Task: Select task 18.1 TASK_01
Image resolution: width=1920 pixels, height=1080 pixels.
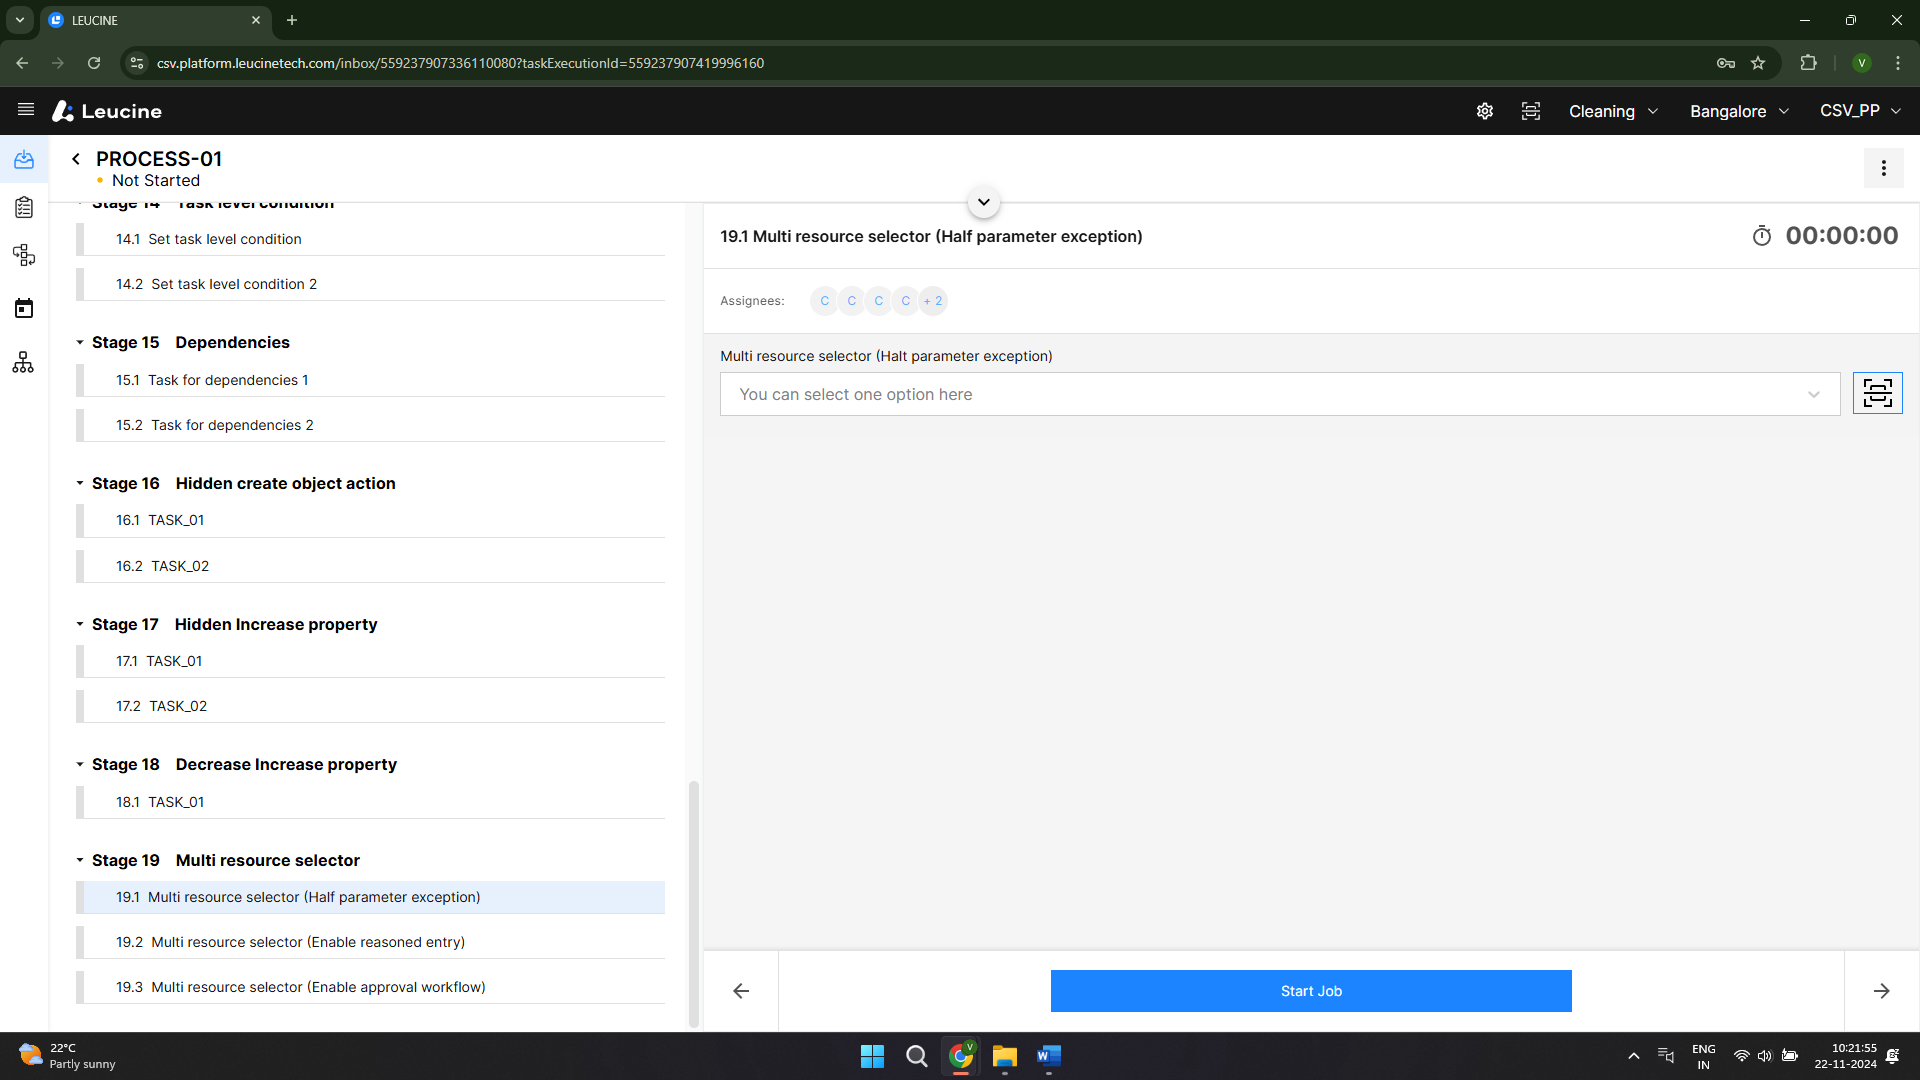Action: (370, 802)
